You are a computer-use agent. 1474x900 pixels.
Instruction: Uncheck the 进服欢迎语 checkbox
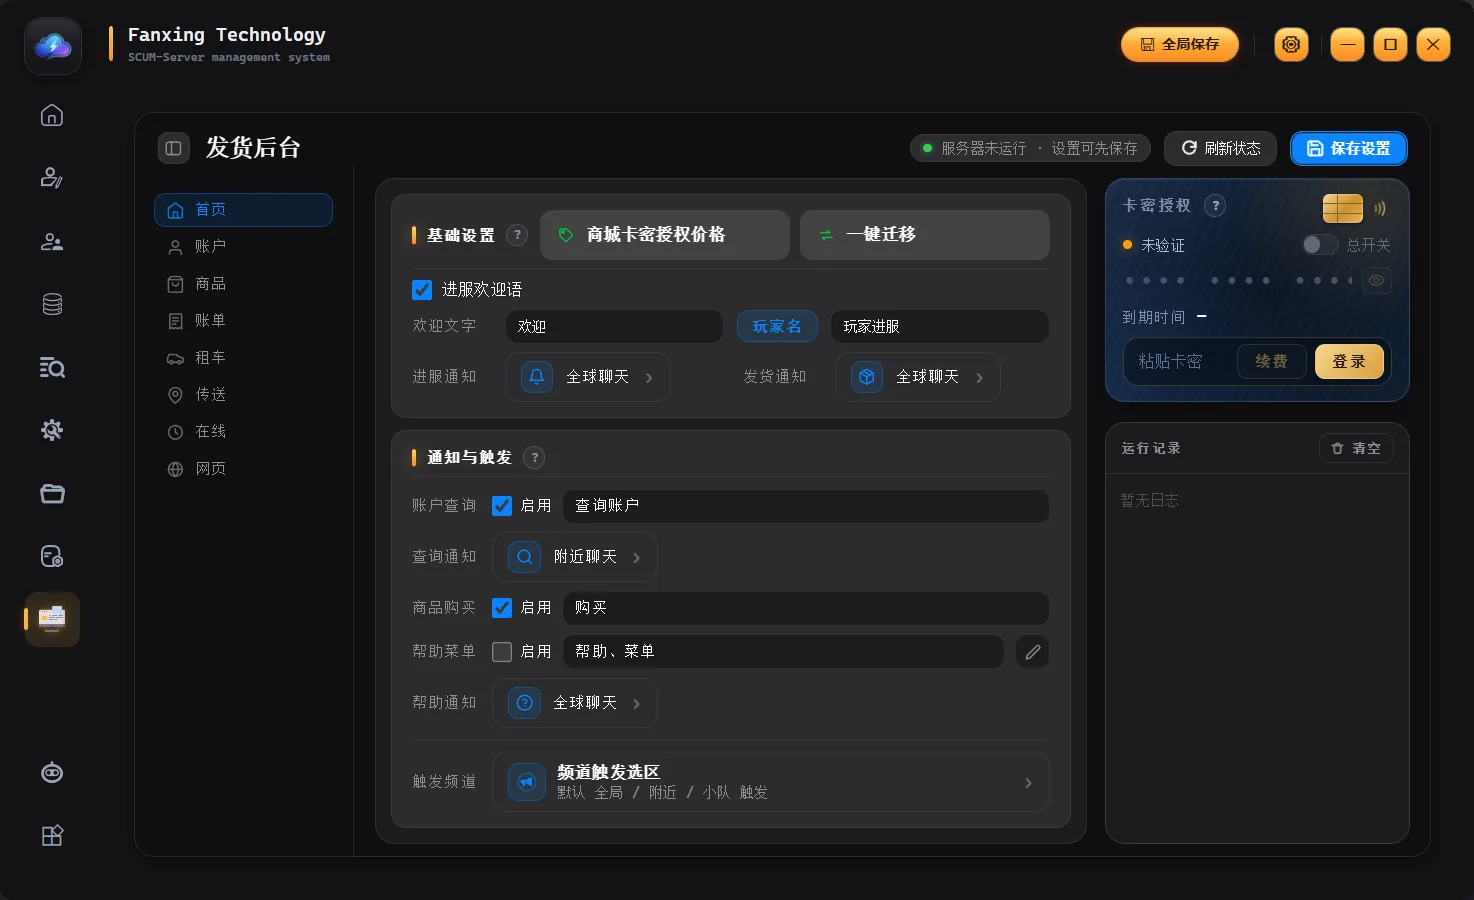point(422,290)
